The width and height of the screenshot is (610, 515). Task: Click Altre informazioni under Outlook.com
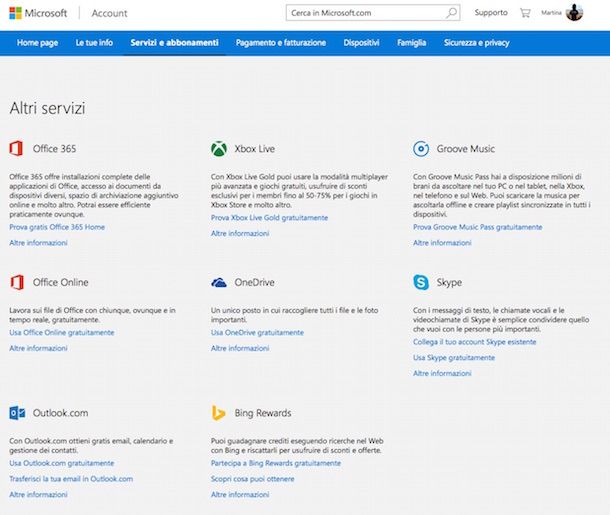click(x=39, y=494)
